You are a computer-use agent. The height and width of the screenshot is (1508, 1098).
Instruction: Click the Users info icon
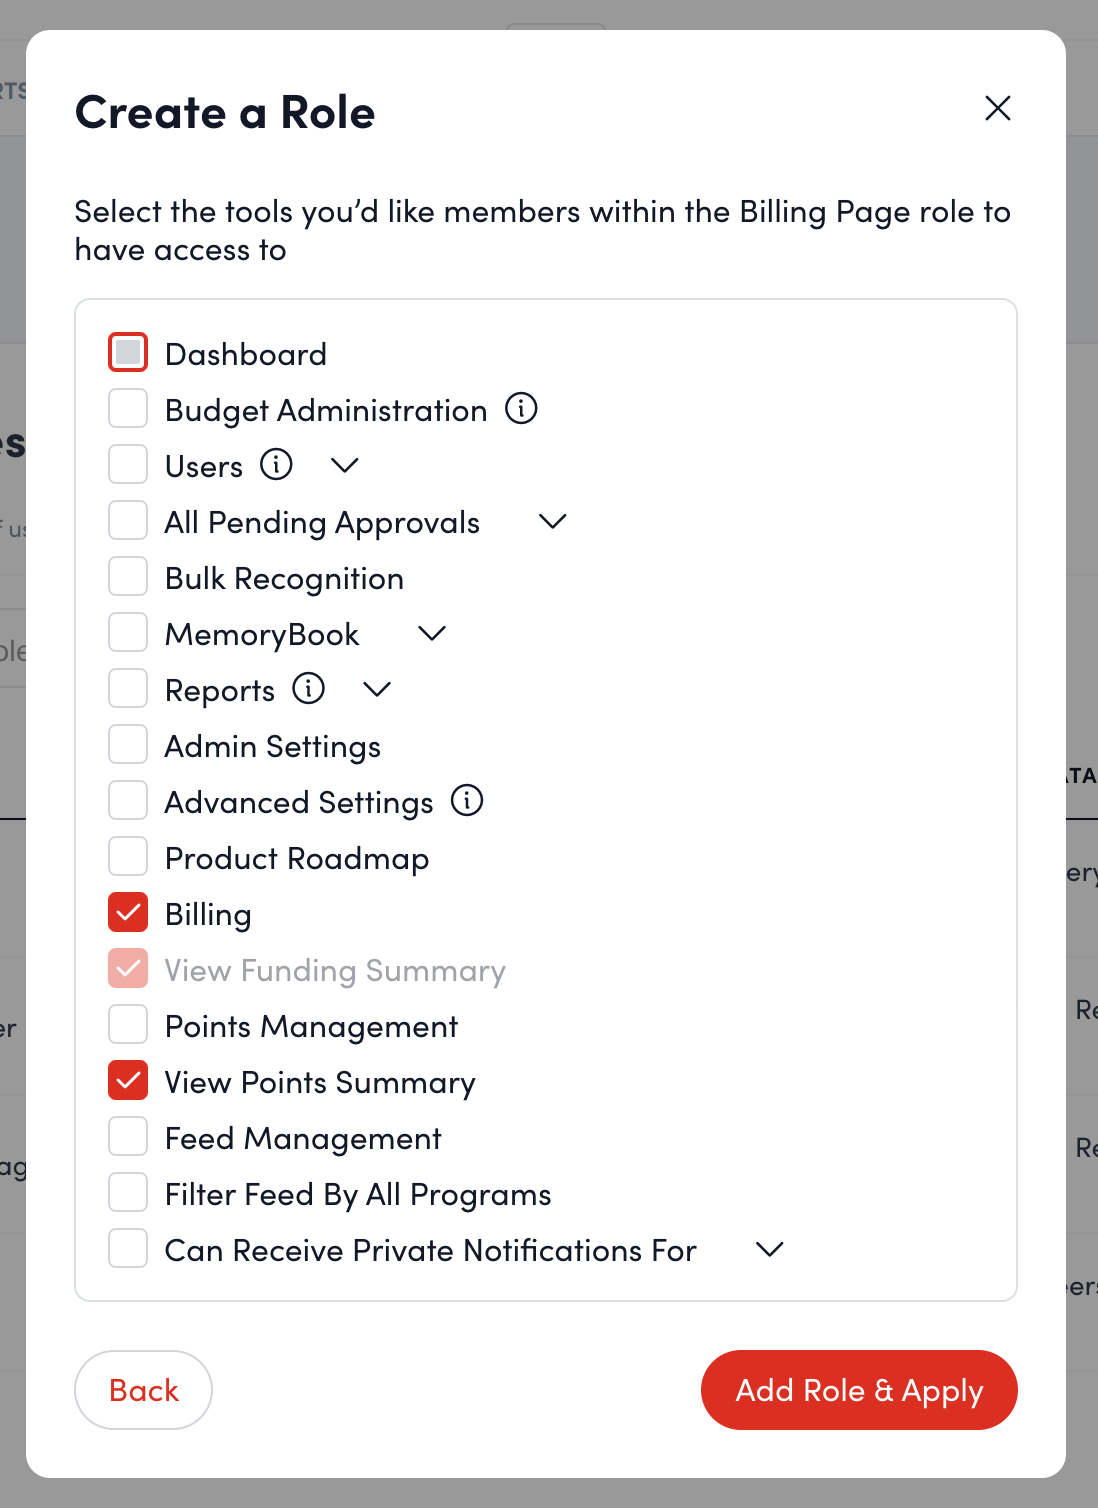tap(277, 464)
